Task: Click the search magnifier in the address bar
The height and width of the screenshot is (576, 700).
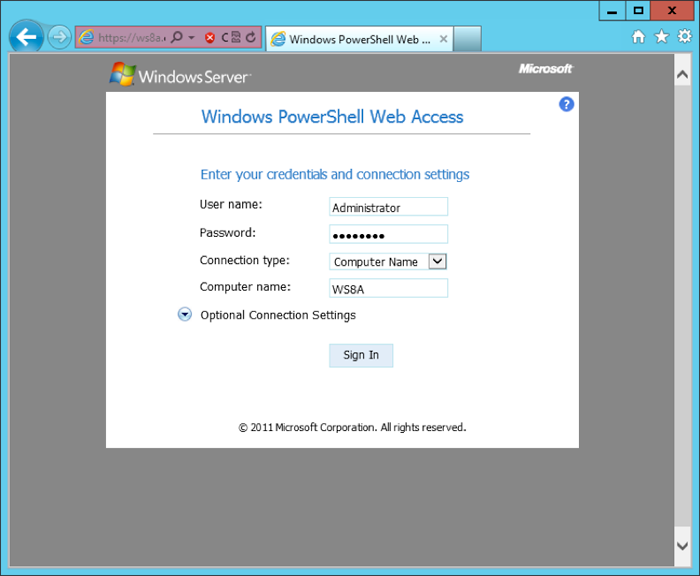Action: 177,37
